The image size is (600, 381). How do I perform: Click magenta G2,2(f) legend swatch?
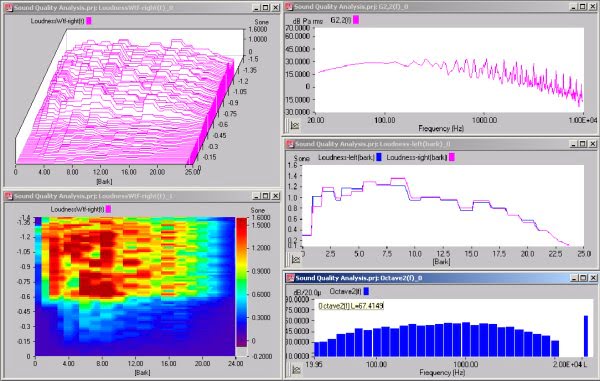(x=356, y=20)
